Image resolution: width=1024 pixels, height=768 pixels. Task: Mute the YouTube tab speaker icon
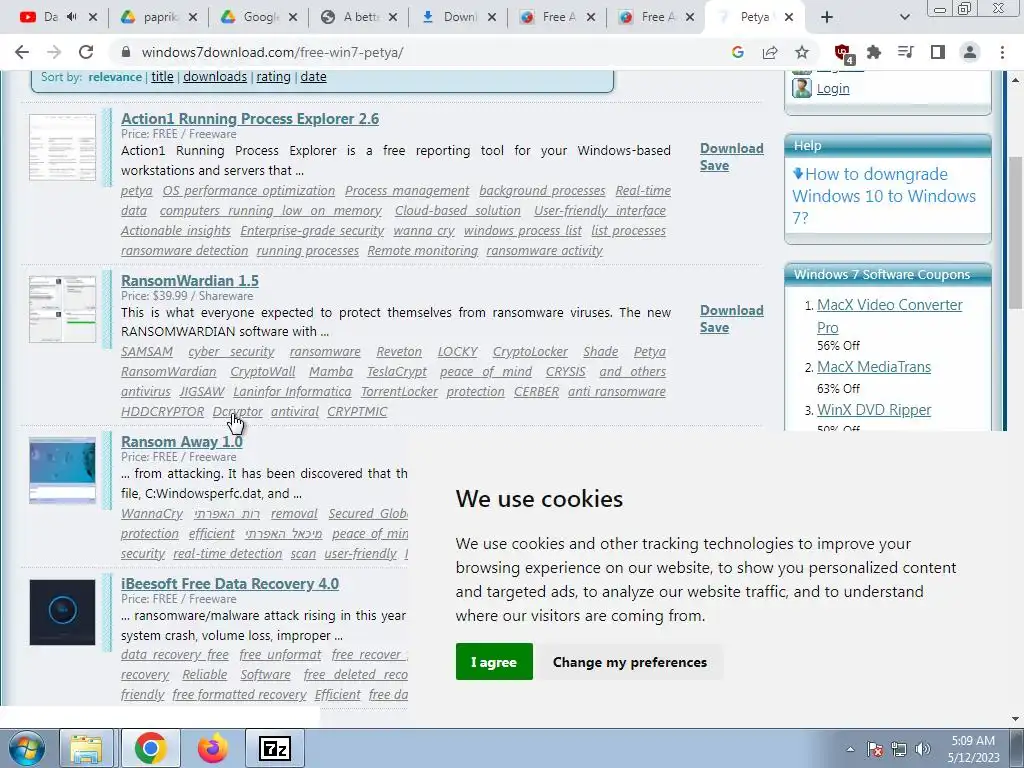point(72,17)
